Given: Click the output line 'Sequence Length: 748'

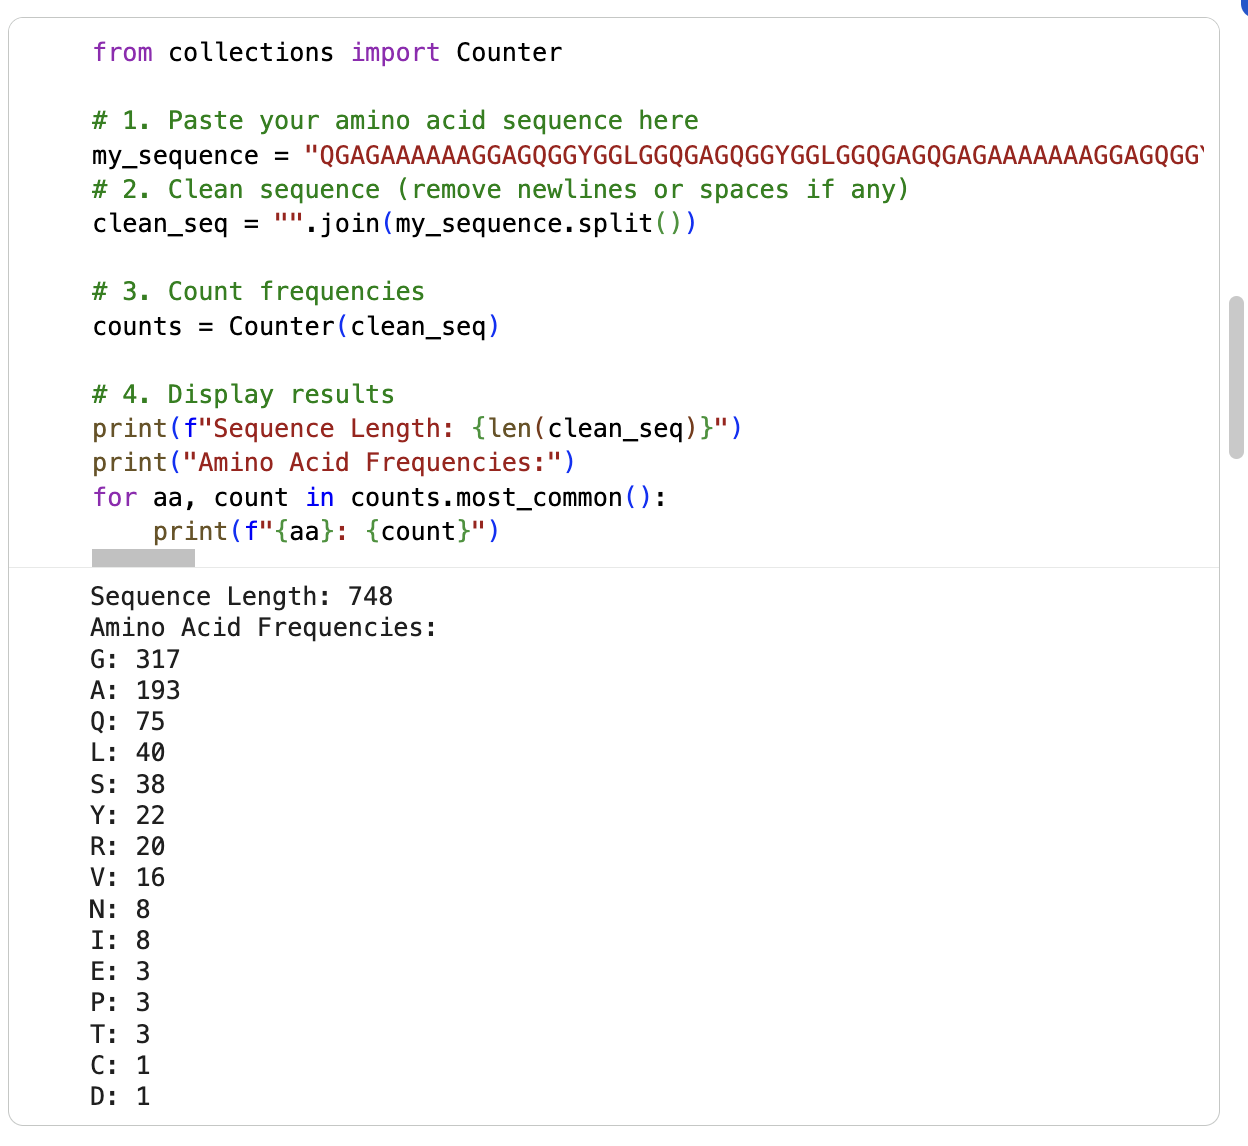Looking at the screenshot, I should pyautogui.click(x=241, y=596).
